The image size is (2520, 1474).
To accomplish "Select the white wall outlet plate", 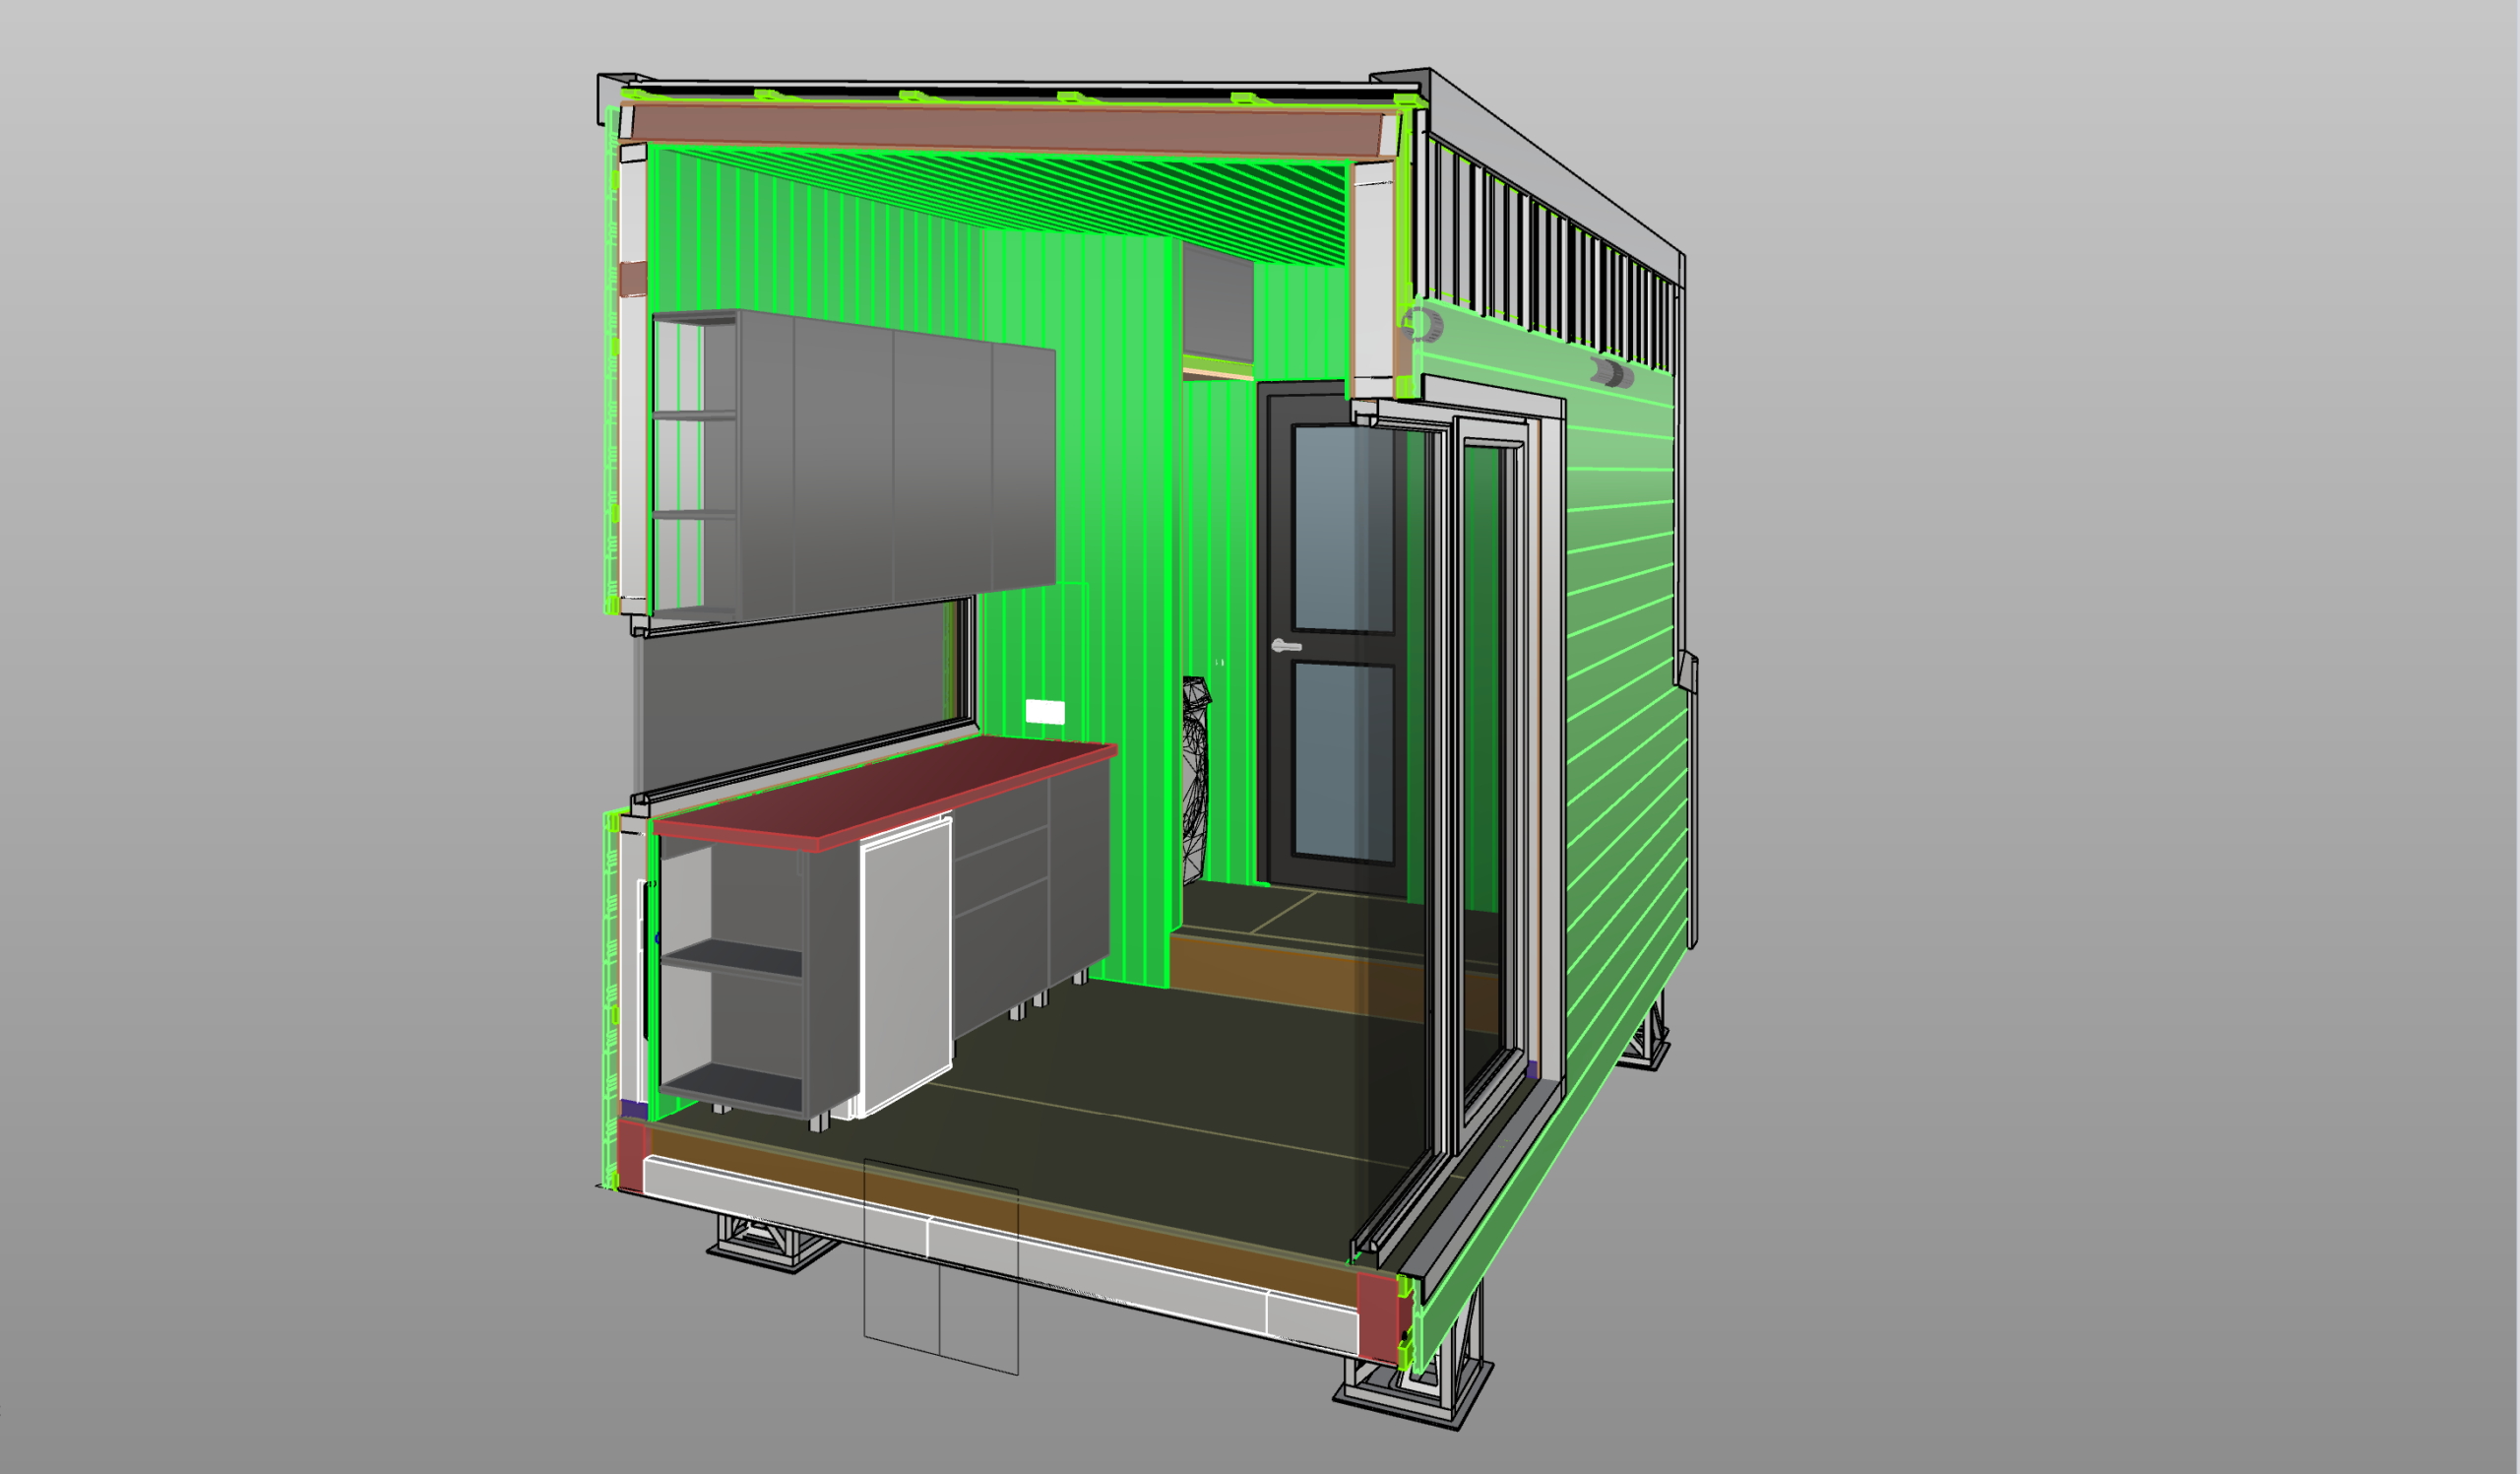I will pyautogui.click(x=1045, y=711).
